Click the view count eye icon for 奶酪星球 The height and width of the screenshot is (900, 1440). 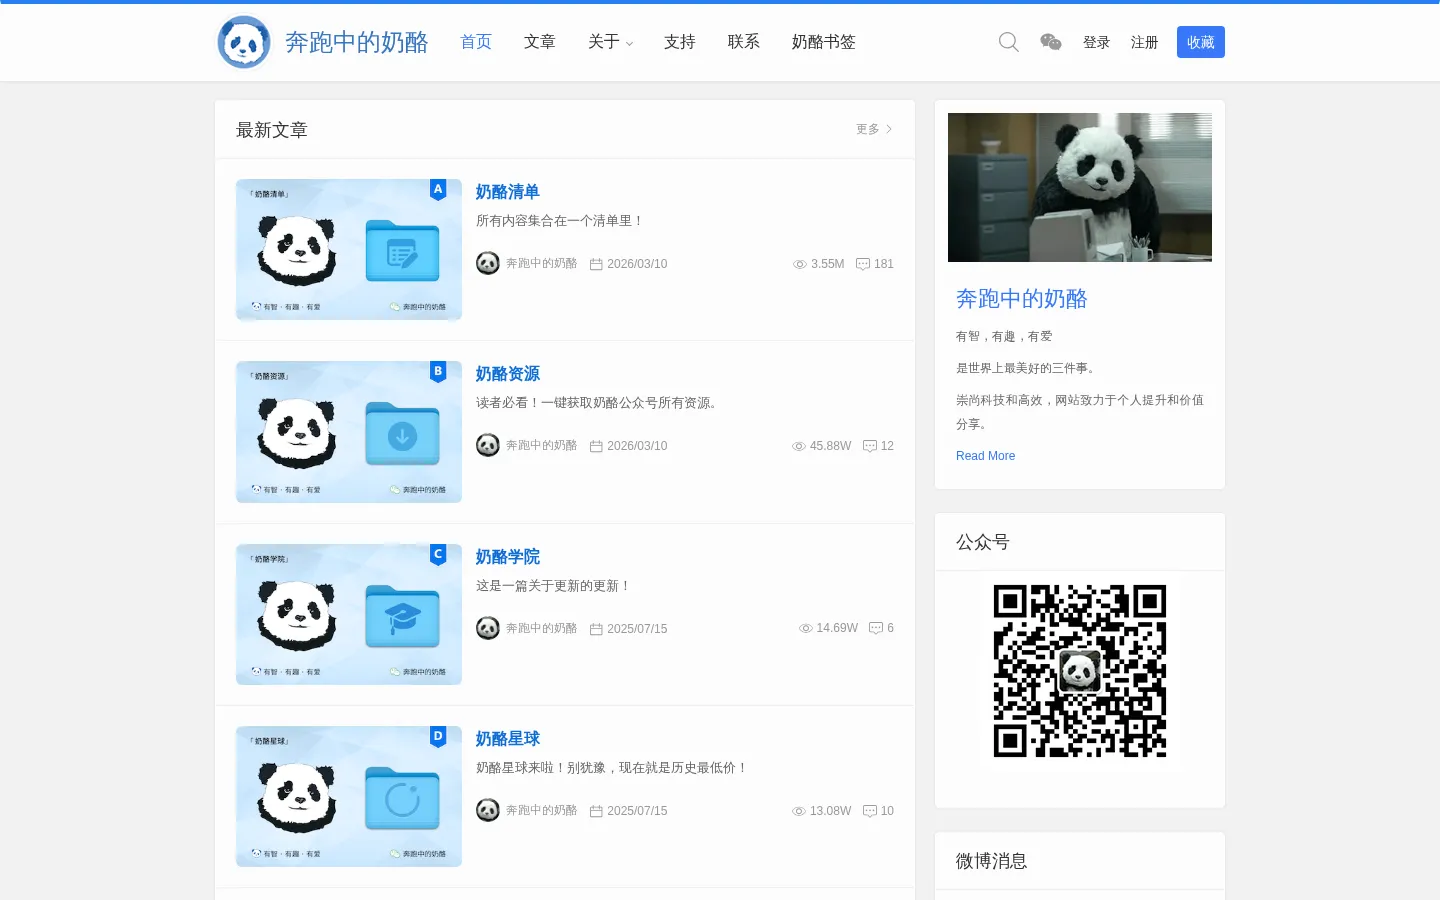pyautogui.click(x=799, y=811)
